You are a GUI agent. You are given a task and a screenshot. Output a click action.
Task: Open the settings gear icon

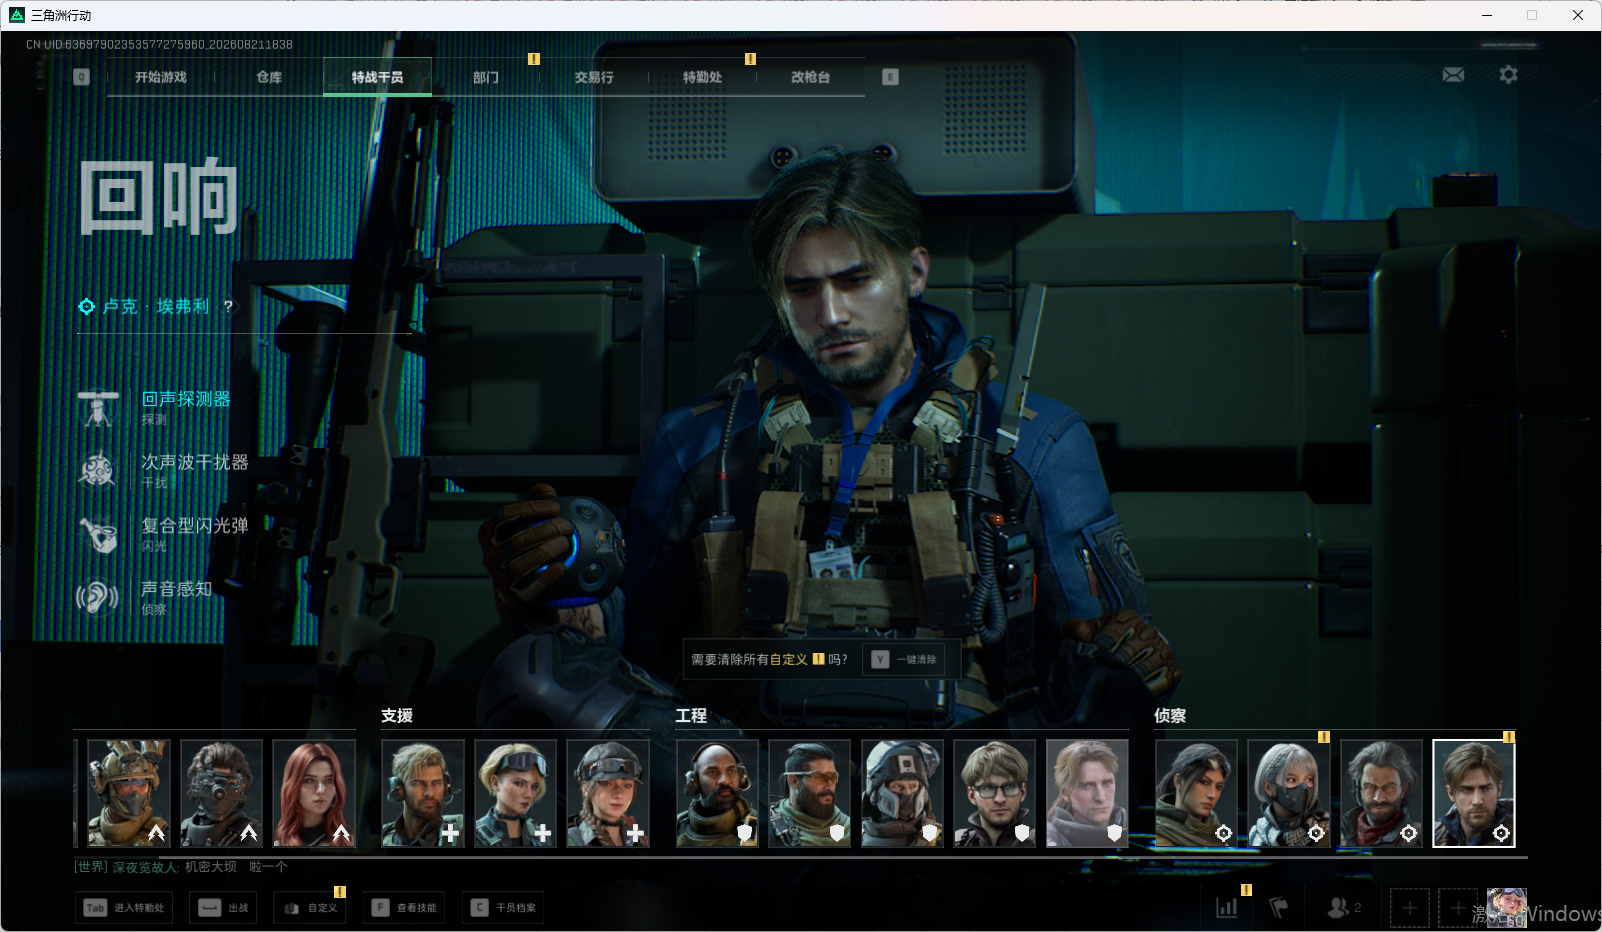pos(1508,75)
